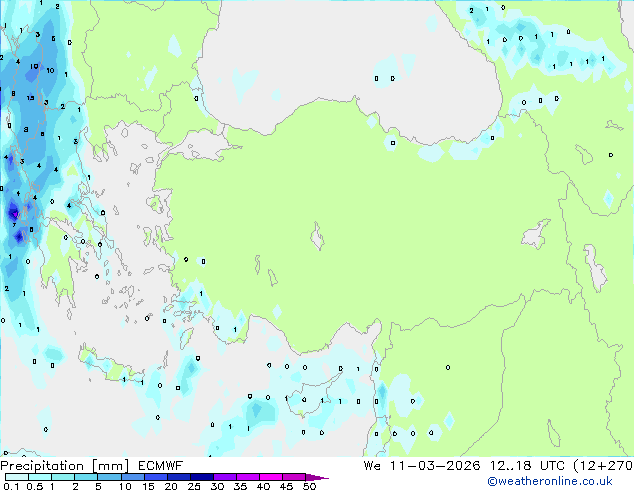The image size is (634, 490).
Task: Select the 0.5–1 mm legend swatch
Action: coord(40,477)
